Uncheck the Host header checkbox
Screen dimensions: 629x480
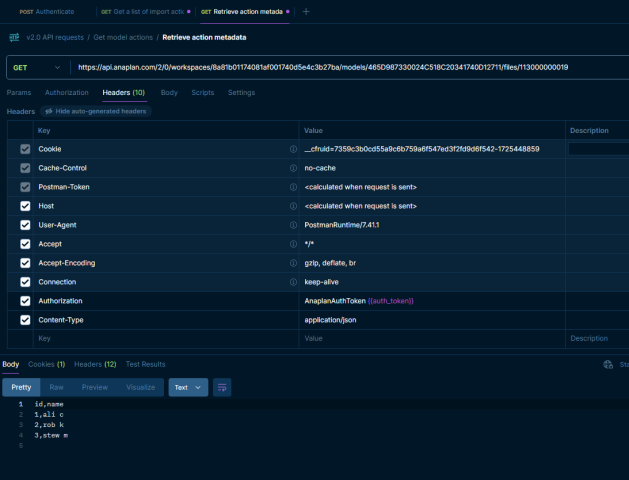point(25,206)
